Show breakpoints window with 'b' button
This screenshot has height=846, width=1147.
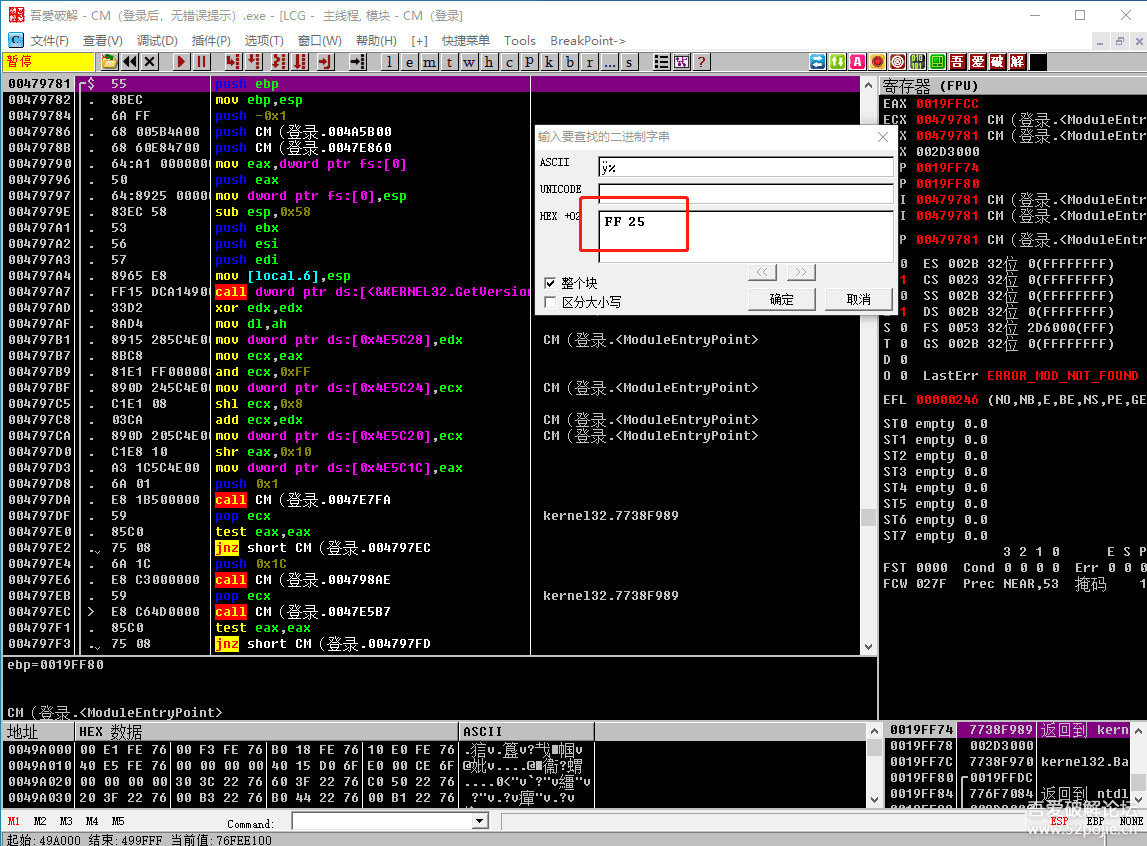click(x=569, y=62)
